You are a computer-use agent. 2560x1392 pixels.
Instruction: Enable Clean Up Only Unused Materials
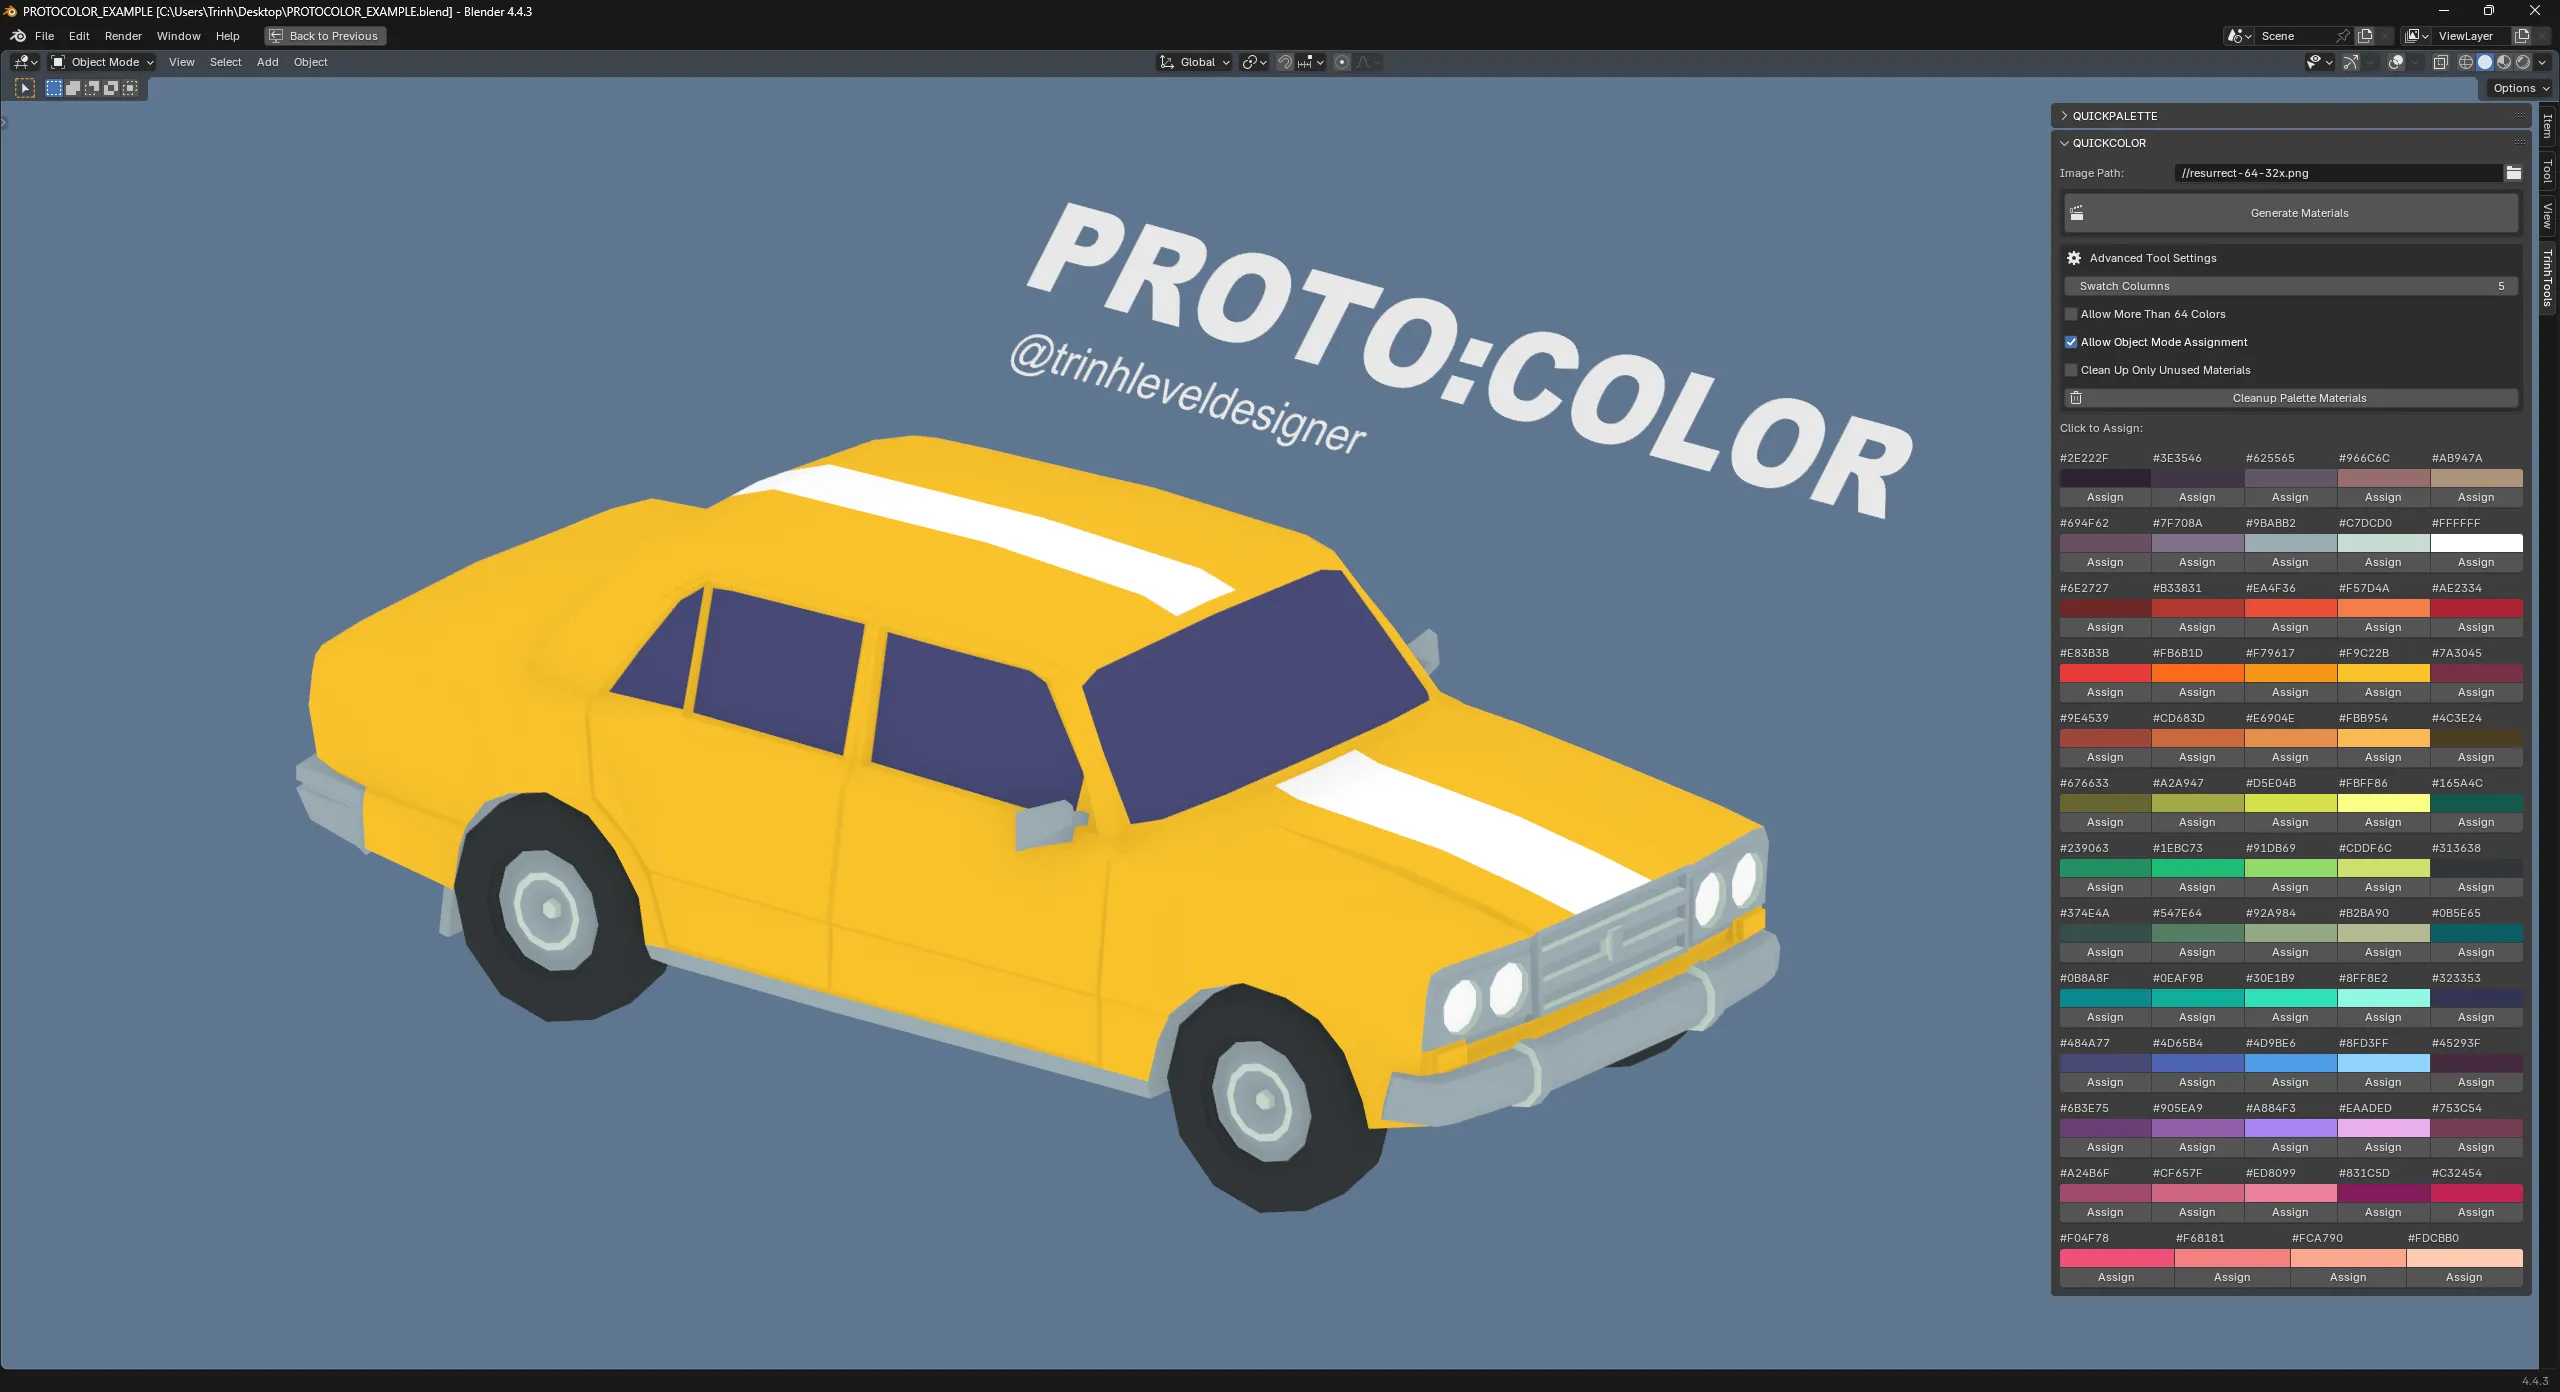pos(2071,370)
